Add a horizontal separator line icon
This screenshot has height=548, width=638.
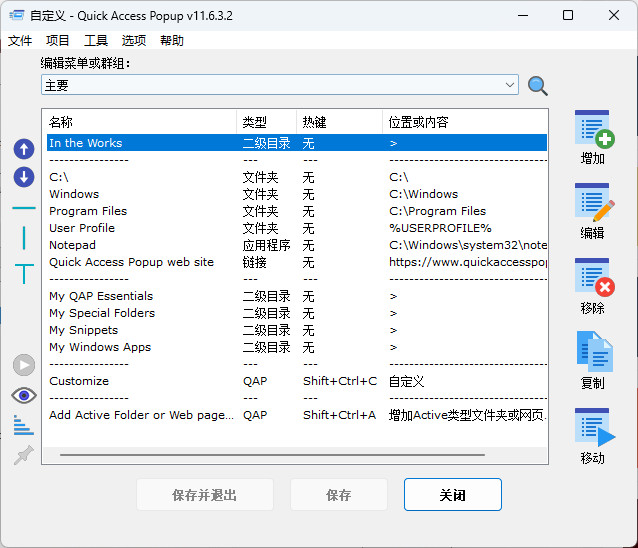24,208
